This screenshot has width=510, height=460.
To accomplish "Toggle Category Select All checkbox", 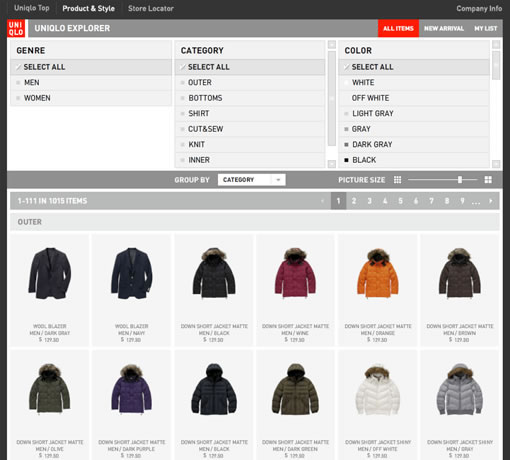I will [x=183, y=67].
